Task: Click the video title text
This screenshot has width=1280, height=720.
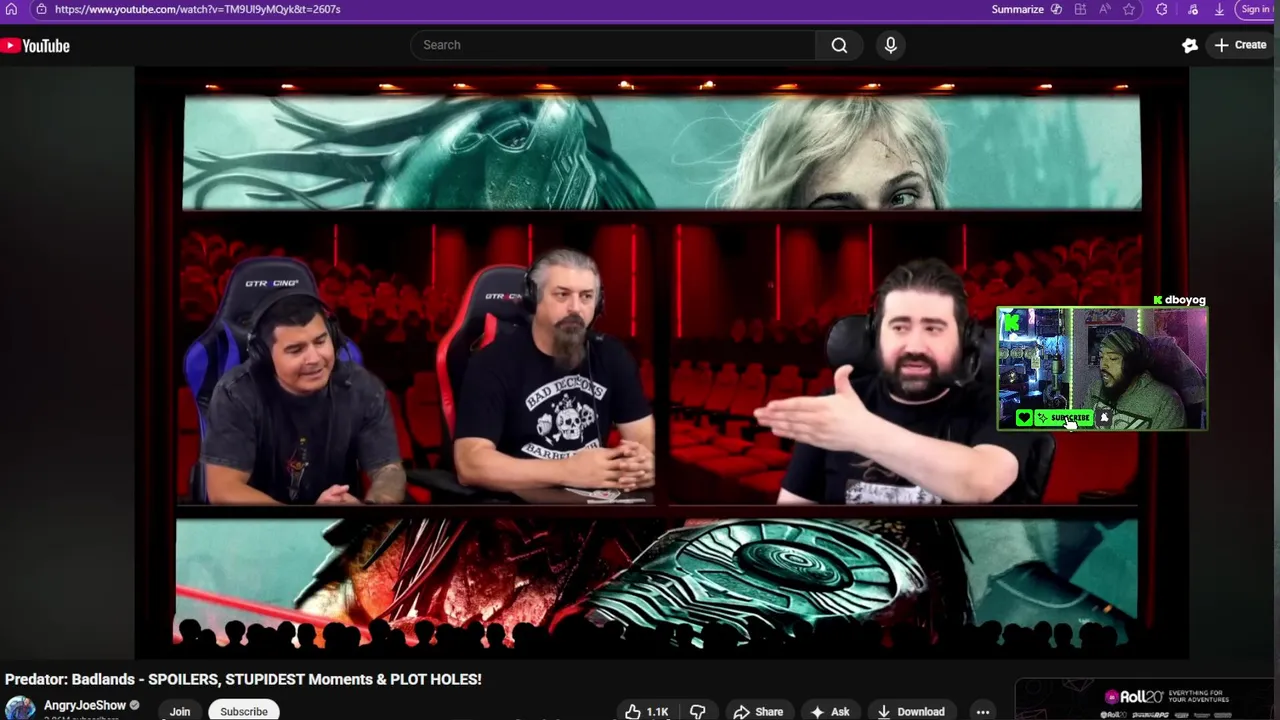Action: (x=243, y=679)
